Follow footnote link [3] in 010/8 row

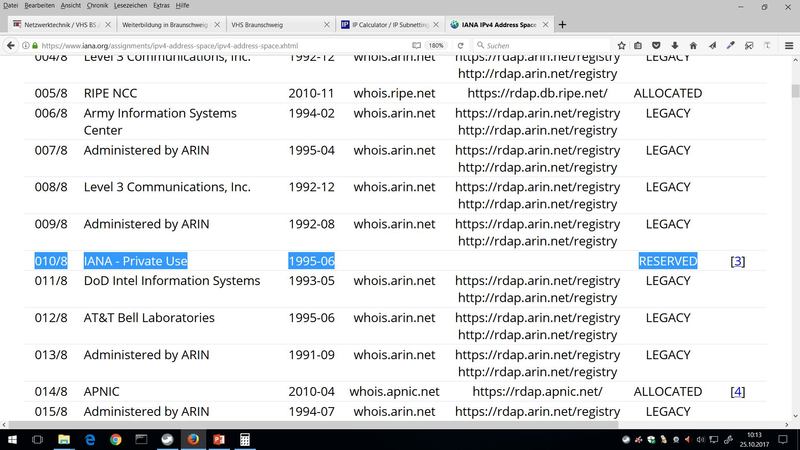click(x=738, y=261)
